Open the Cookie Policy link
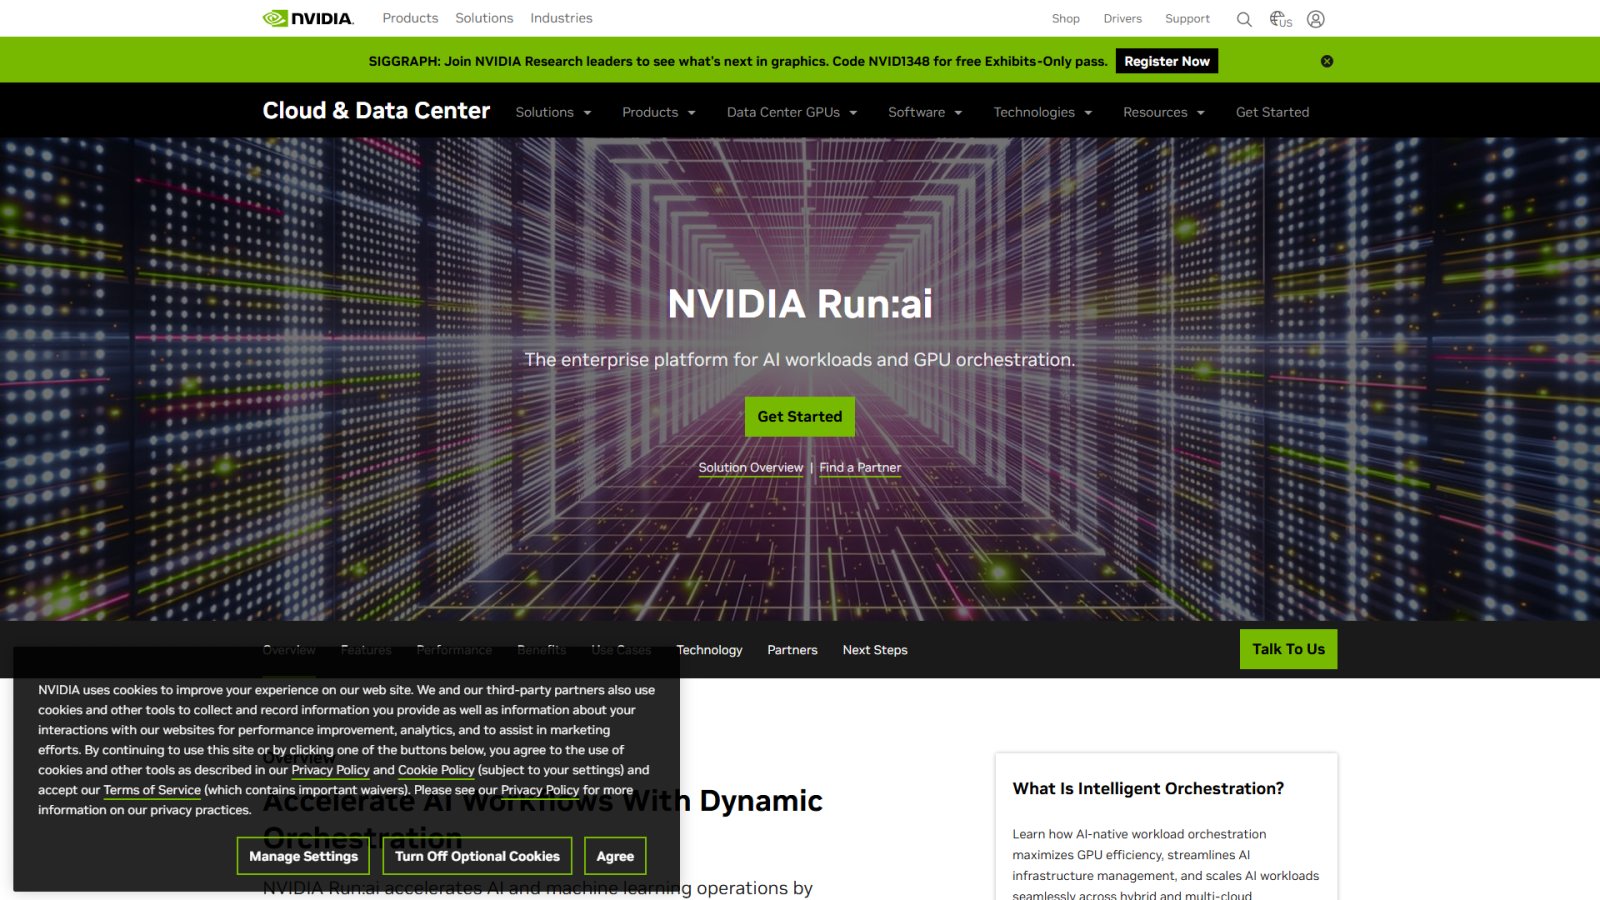 [436, 770]
